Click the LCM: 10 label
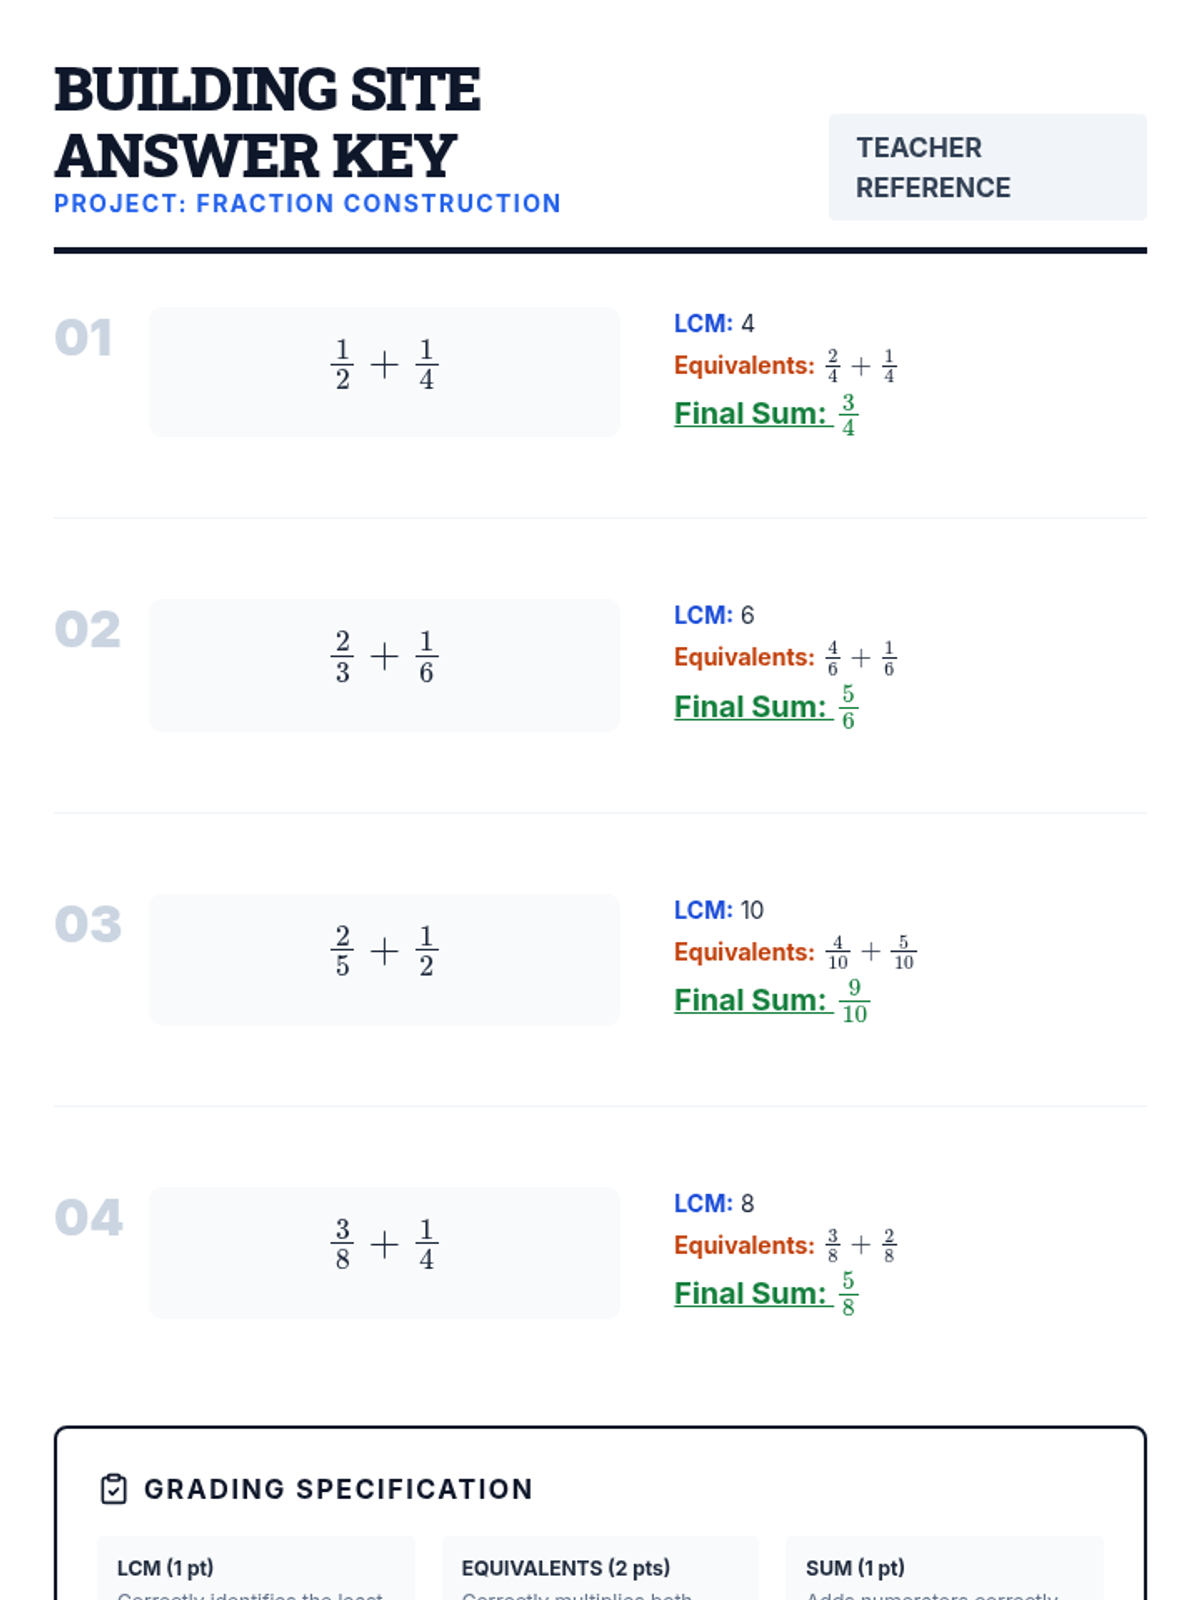The height and width of the screenshot is (1600, 1200). click(719, 910)
